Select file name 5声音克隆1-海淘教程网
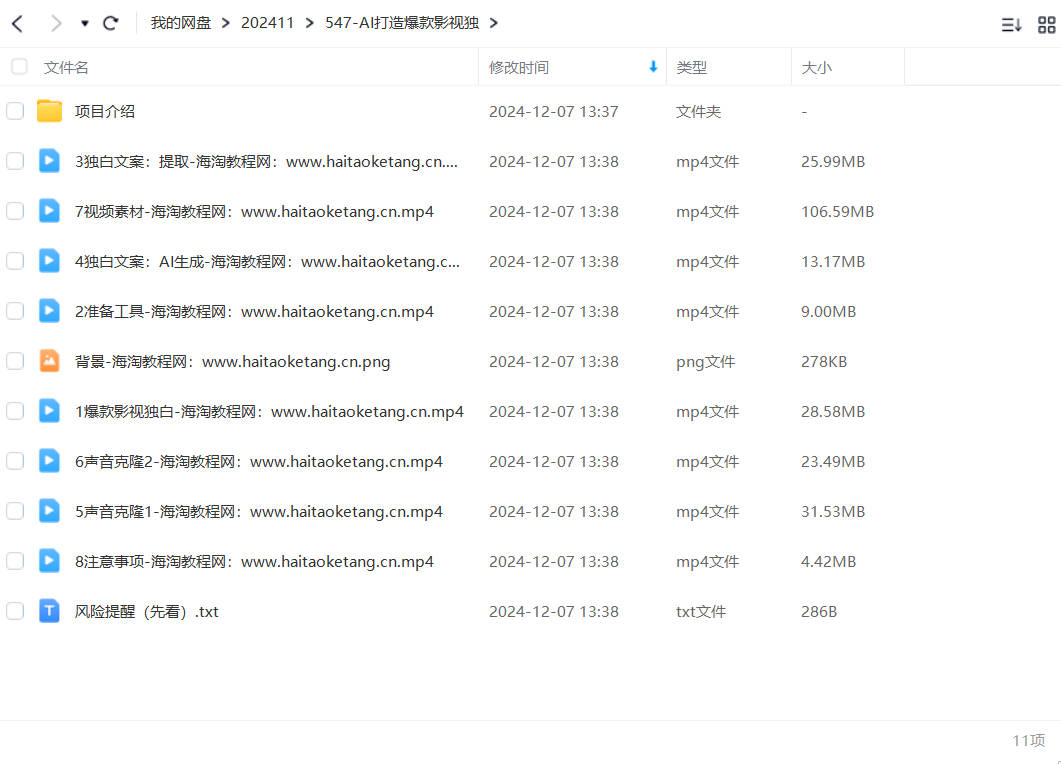This screenshot has width=1061, height=764. pyautogui.click(x=258, y=512)
